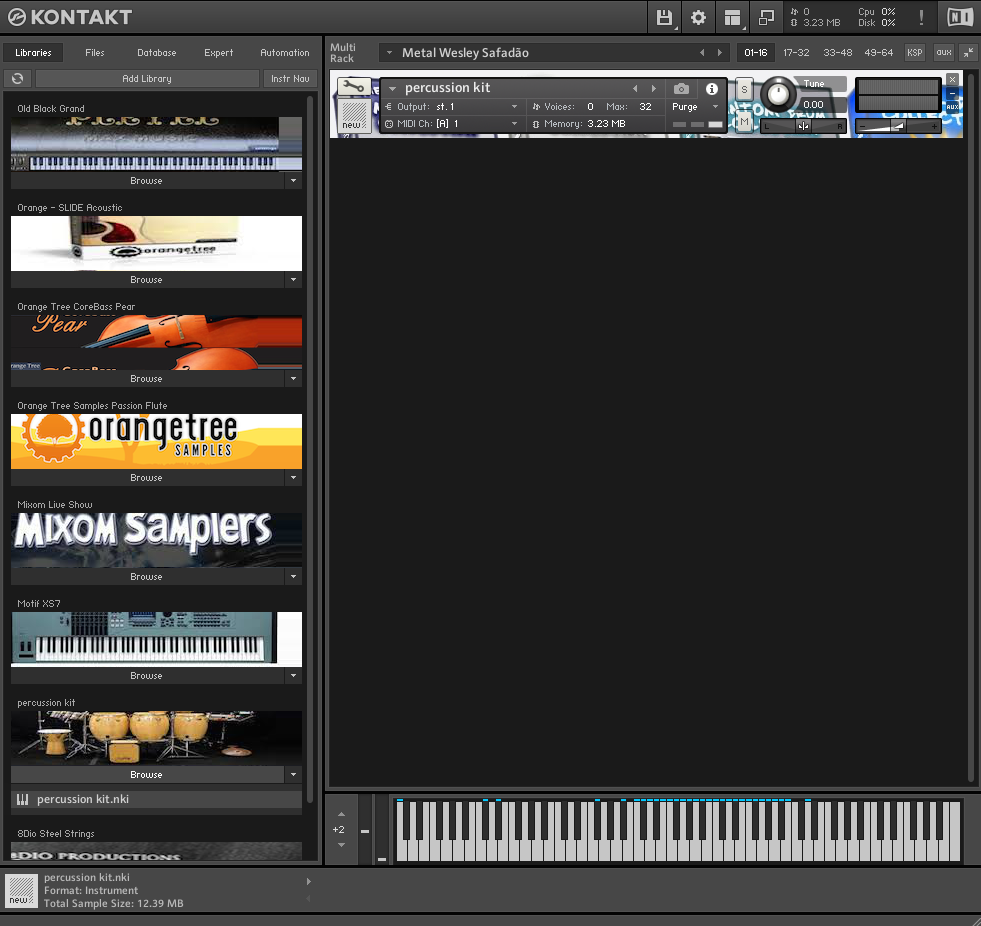Open Passion Flute library options dropdown
The width and height of the screenshot is (981, 926).
click(293, 477)
